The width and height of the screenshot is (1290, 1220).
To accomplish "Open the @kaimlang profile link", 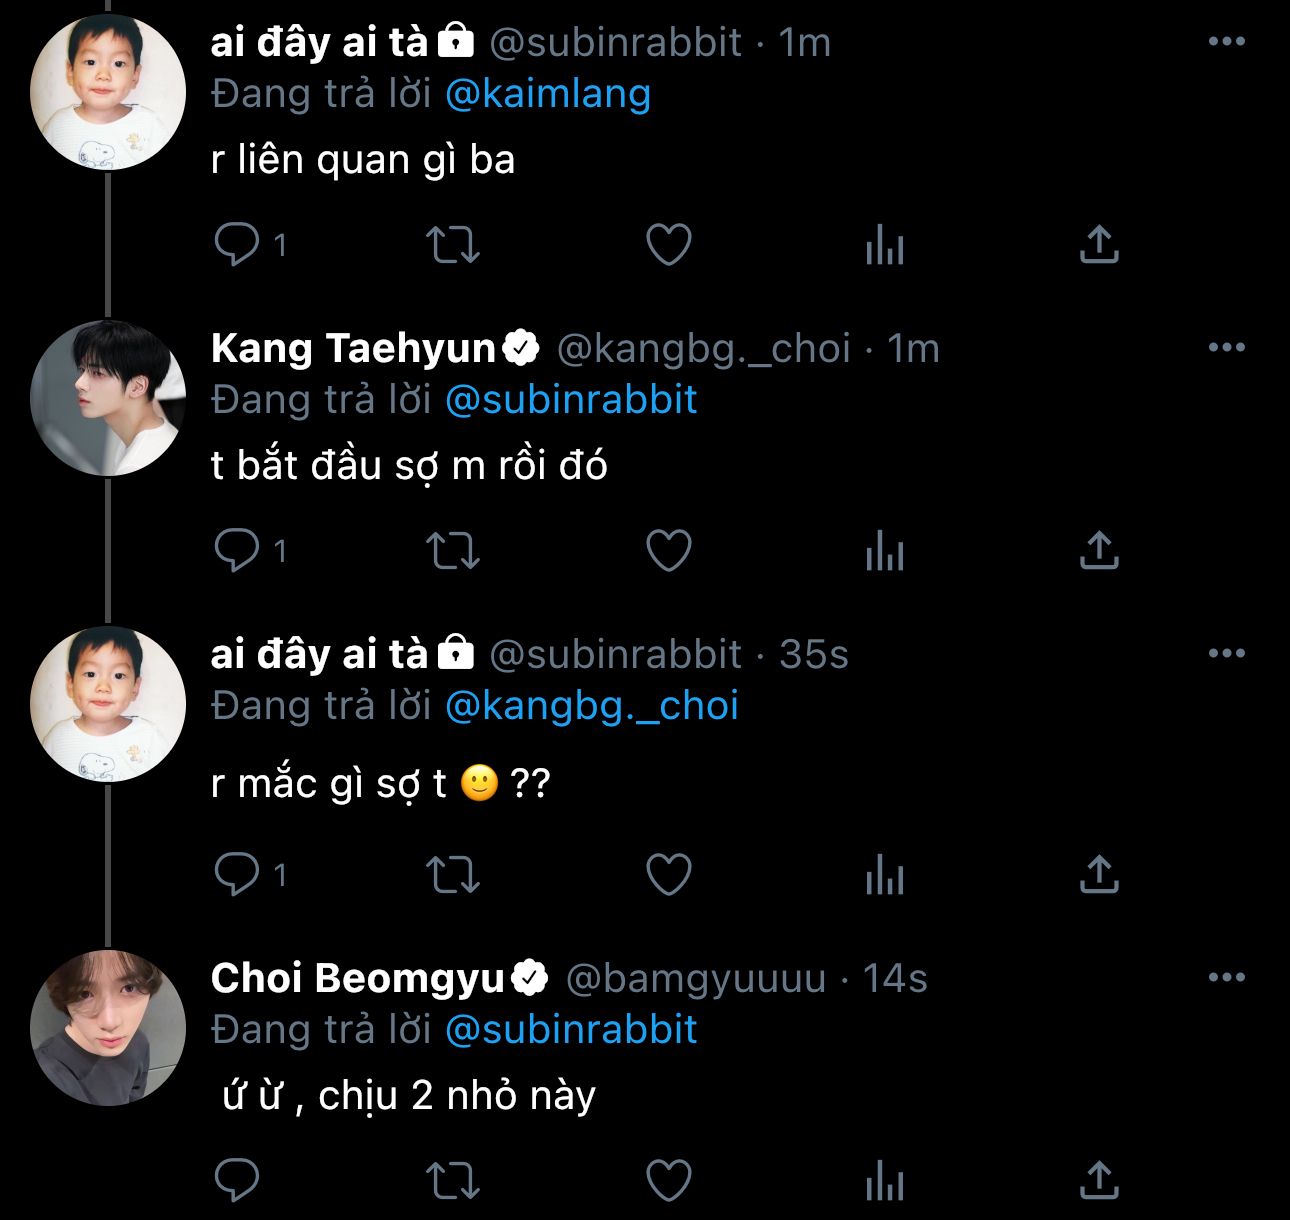I will (x=548, y=94).
